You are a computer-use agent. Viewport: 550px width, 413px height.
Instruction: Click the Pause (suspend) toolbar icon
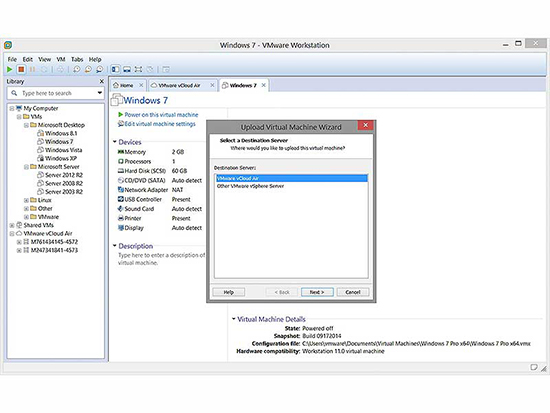(32, 69)
